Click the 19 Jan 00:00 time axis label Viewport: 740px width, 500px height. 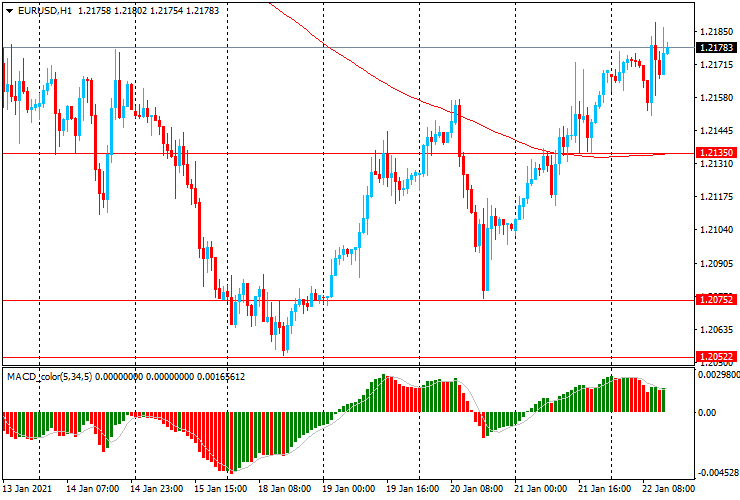(x=349, y=488)
